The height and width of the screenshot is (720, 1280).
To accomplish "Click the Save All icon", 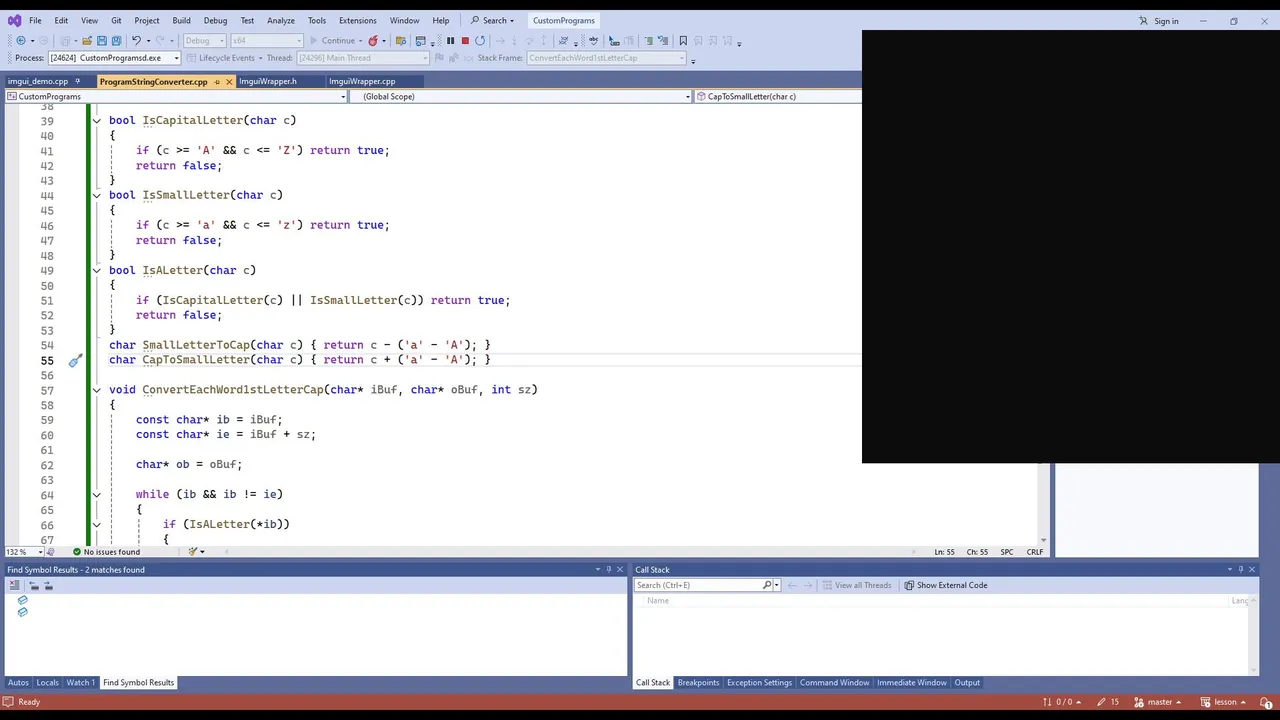I will pos(116,41).
